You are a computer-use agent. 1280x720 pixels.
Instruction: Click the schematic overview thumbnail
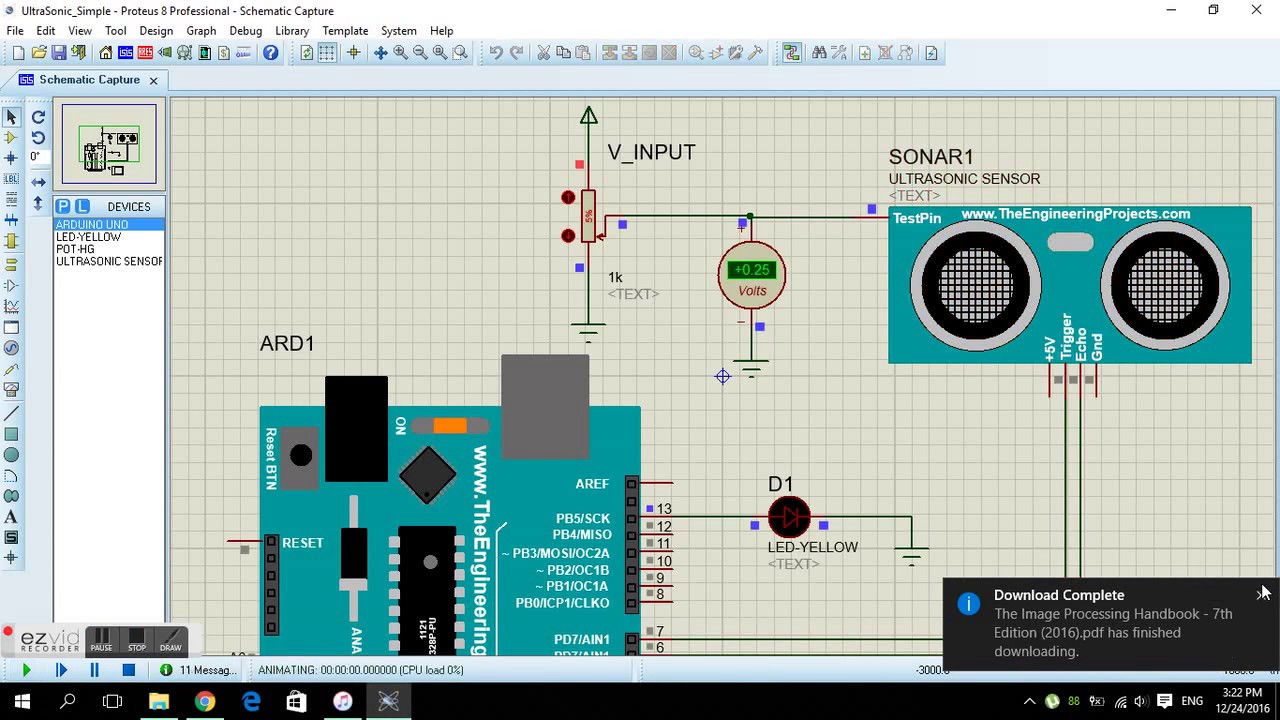[x=109, y=144]
